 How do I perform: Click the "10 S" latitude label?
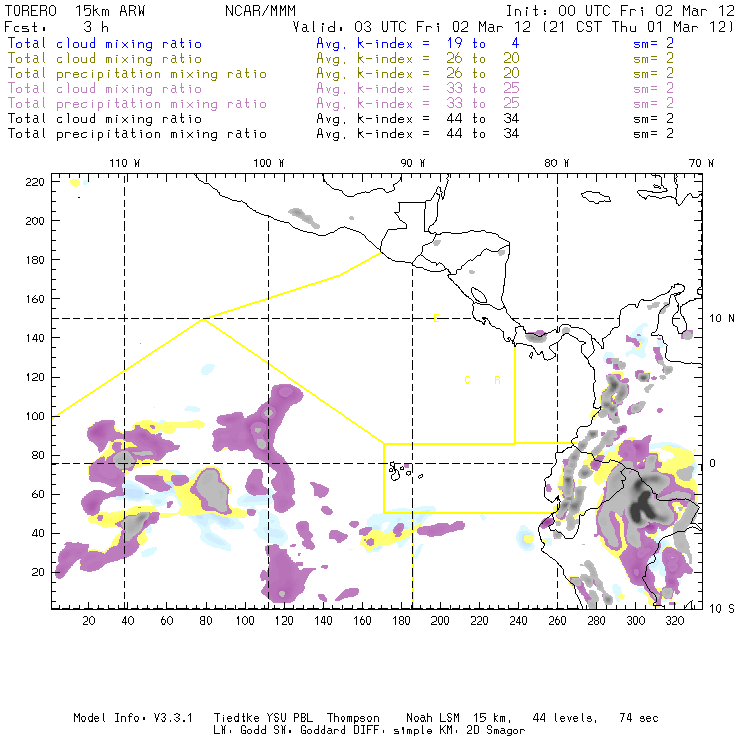point(722,609)
